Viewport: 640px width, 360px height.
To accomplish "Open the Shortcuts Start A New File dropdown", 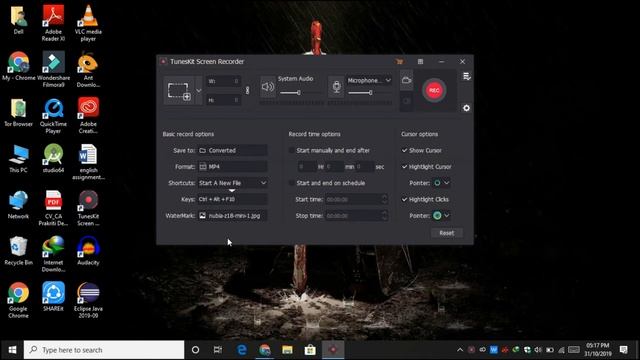I will [x=233, y=183].
